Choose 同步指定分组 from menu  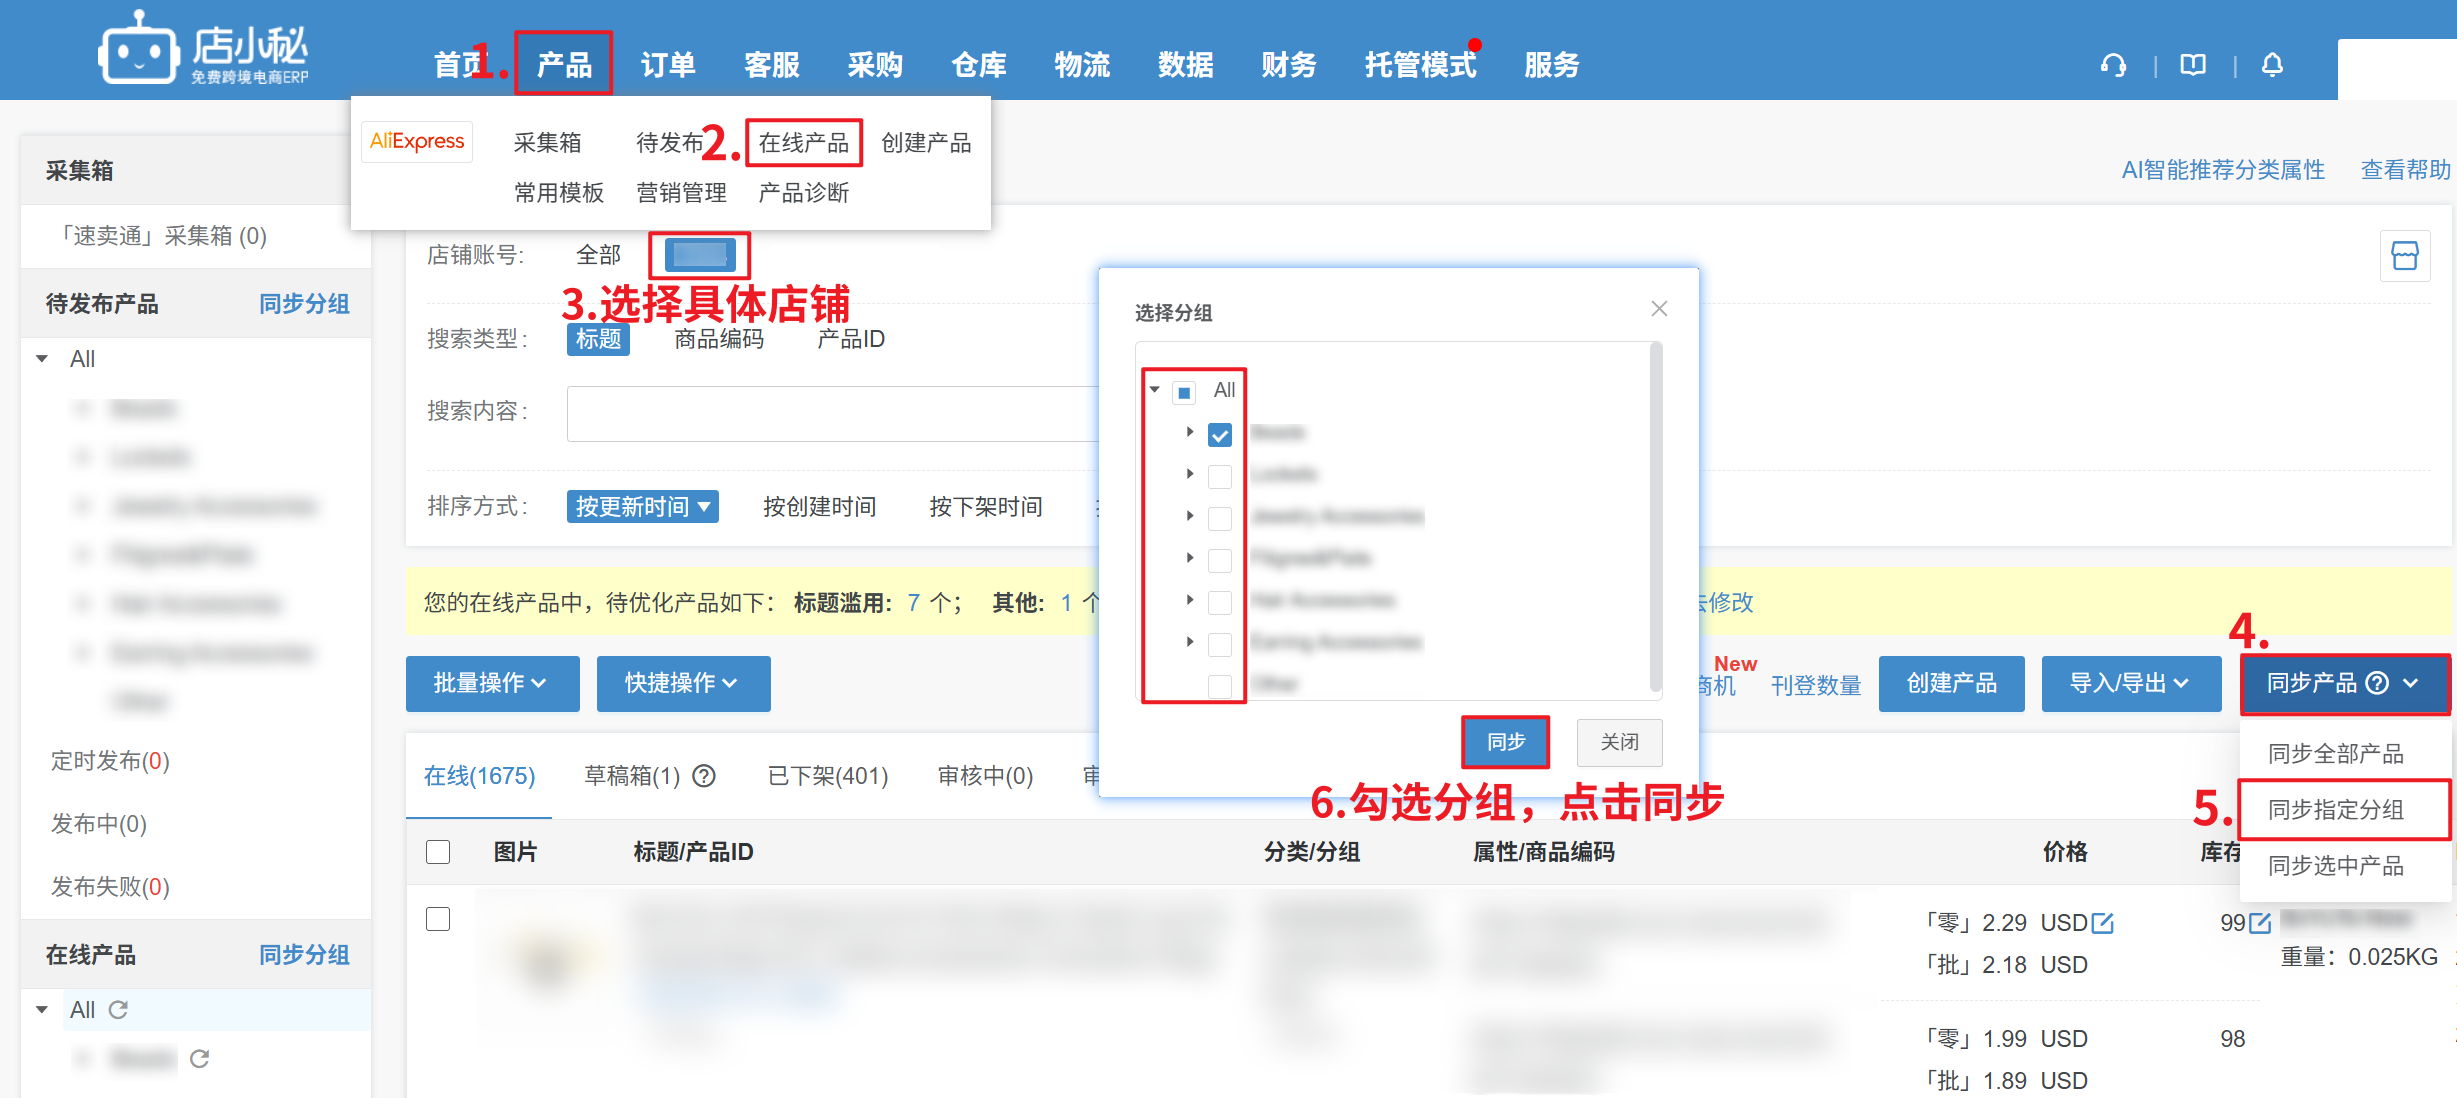[2335, 810]
